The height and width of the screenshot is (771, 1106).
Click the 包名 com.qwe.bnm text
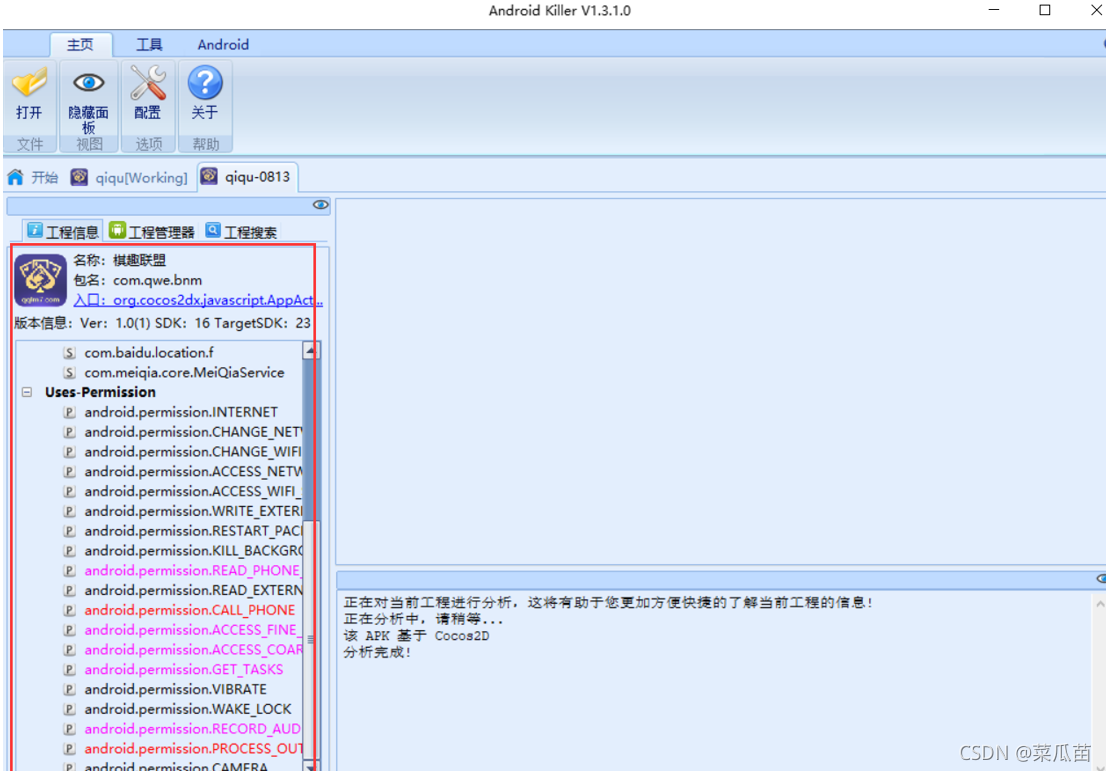click(x=138, y=280)
